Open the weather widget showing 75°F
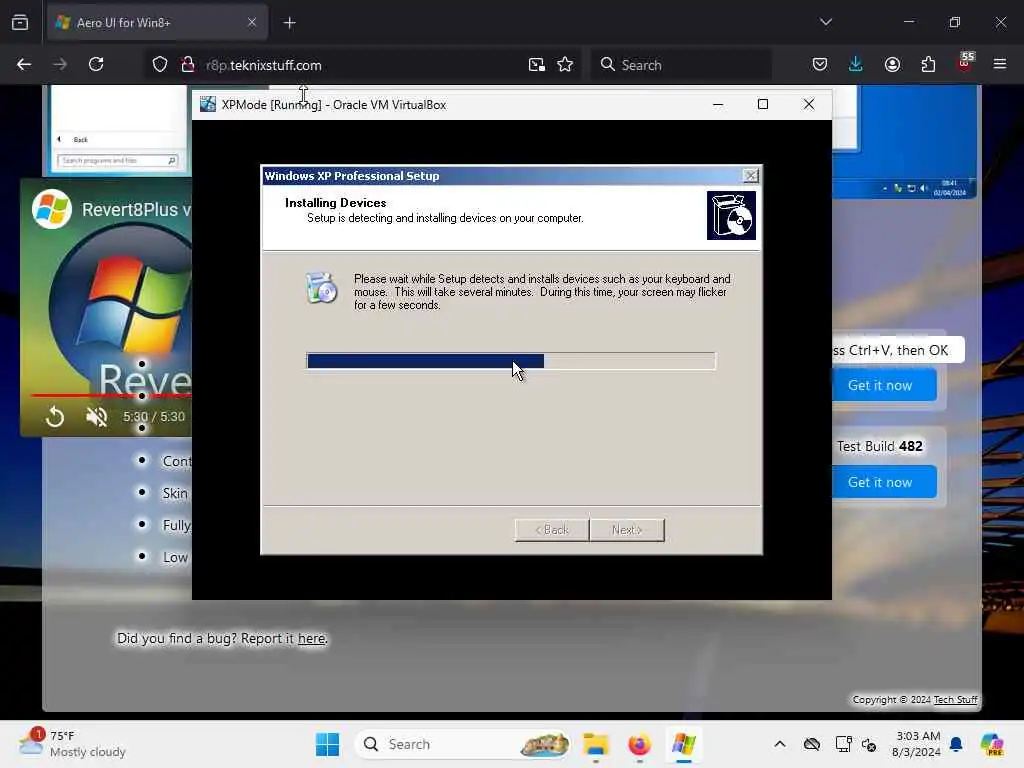The height and width of the screenshot is (768, 1024). [x=72, y=744]
